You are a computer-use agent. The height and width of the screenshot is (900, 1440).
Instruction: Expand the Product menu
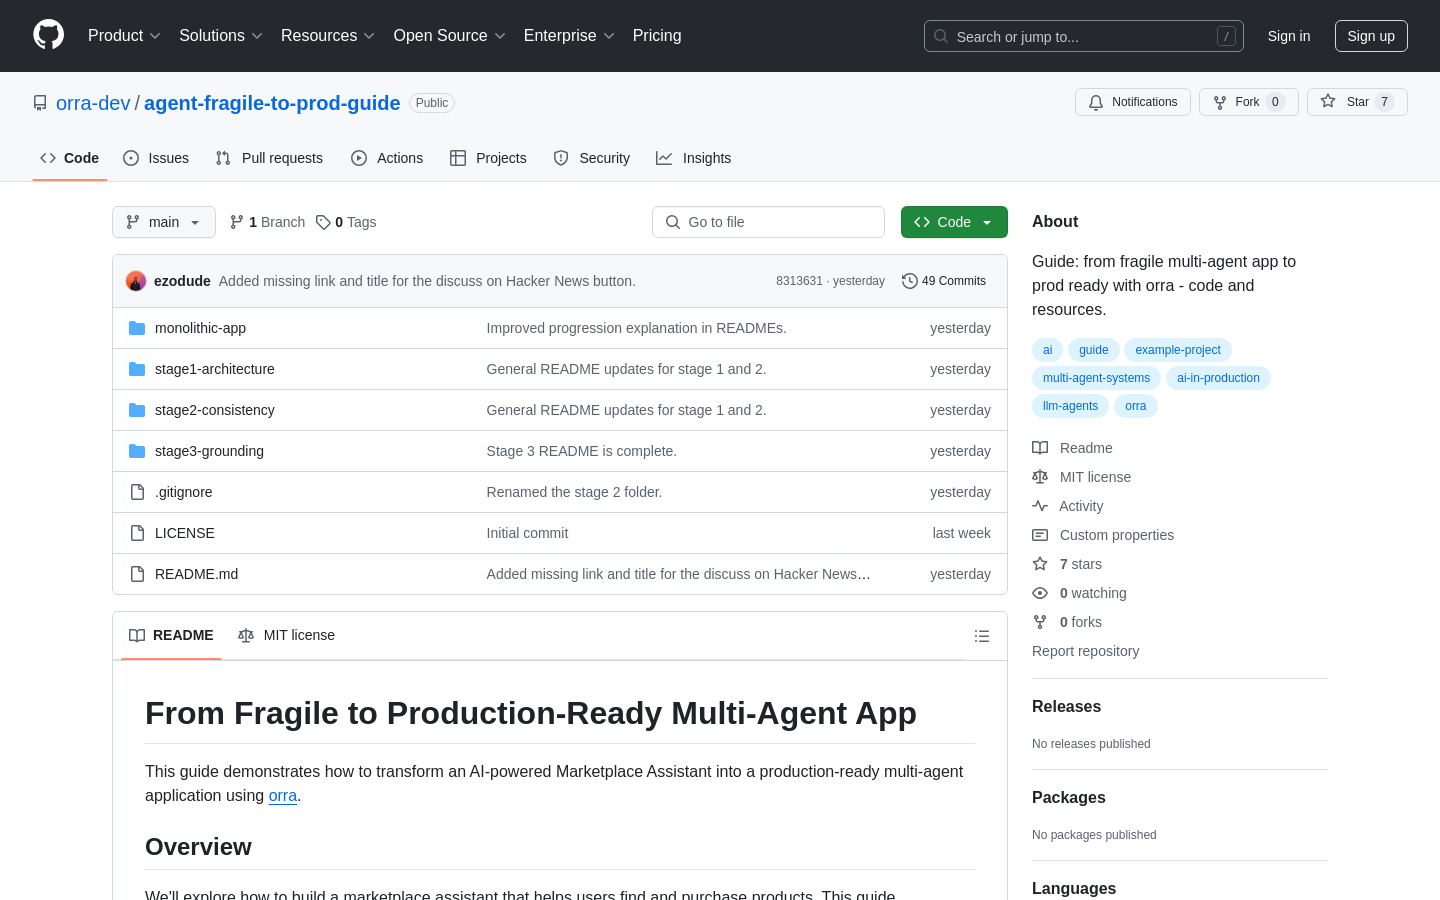point(124,36)
